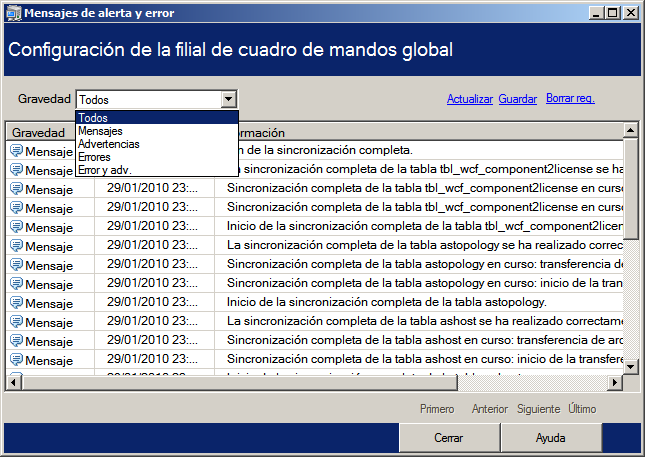The height and width of the screenshot is (457, 645).
Task: Jump to Último page link
Action: [582, 408]
